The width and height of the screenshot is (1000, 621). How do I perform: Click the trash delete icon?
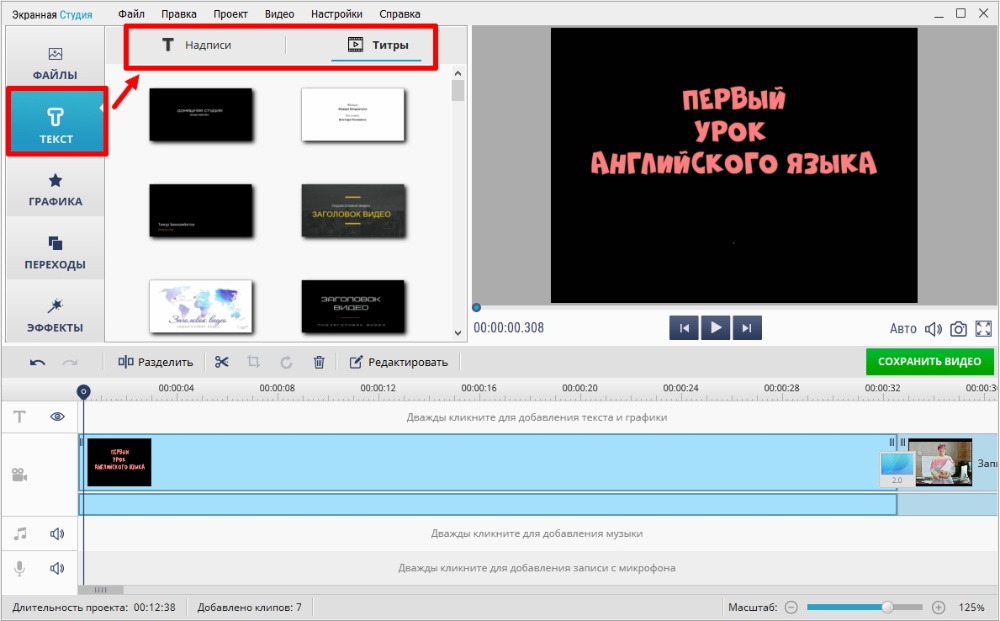click(319, 362)
